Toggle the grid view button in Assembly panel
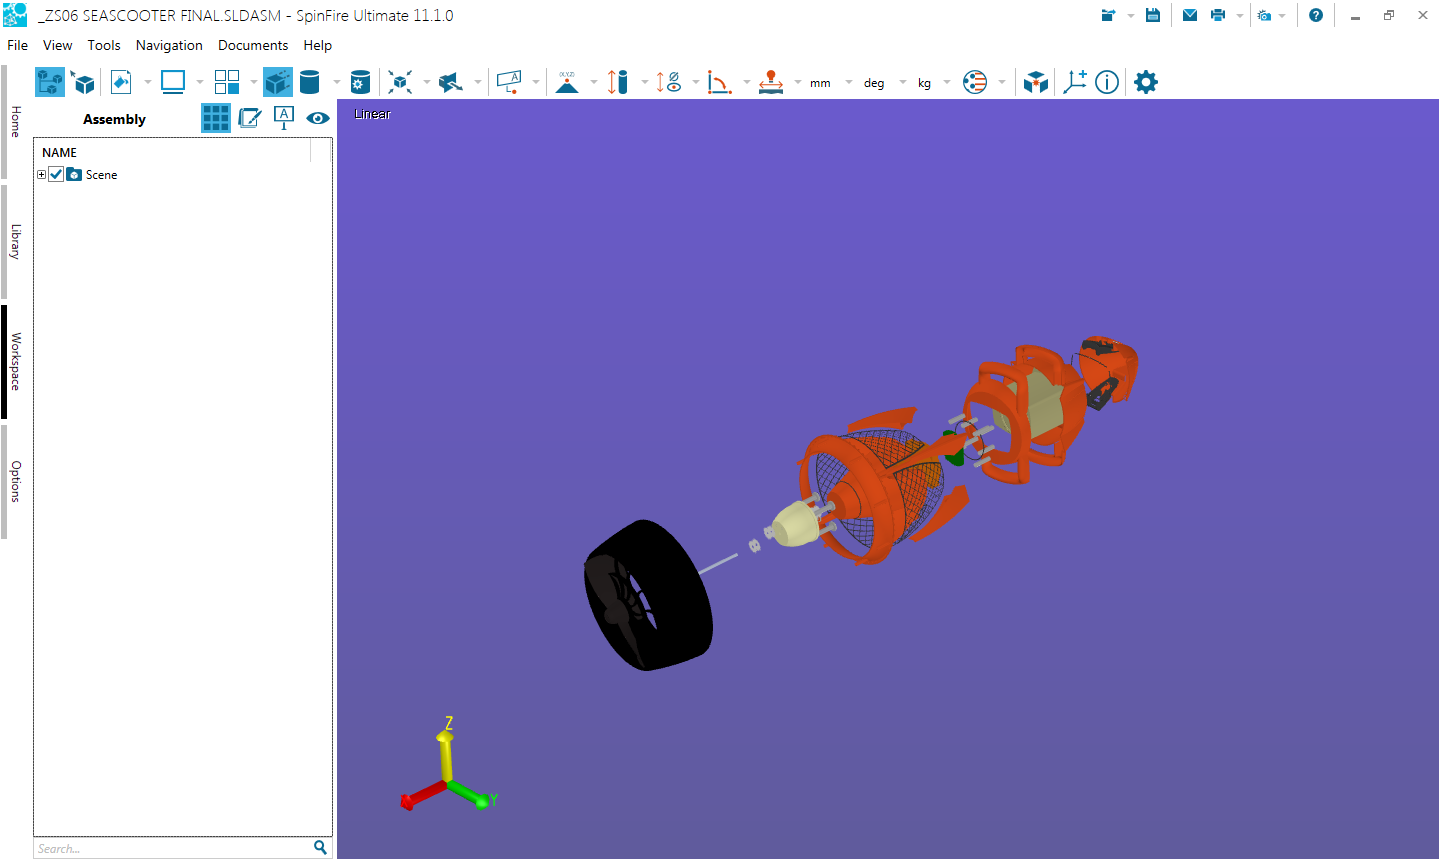This screenshot has width=1440, height=860. point(216,118)
